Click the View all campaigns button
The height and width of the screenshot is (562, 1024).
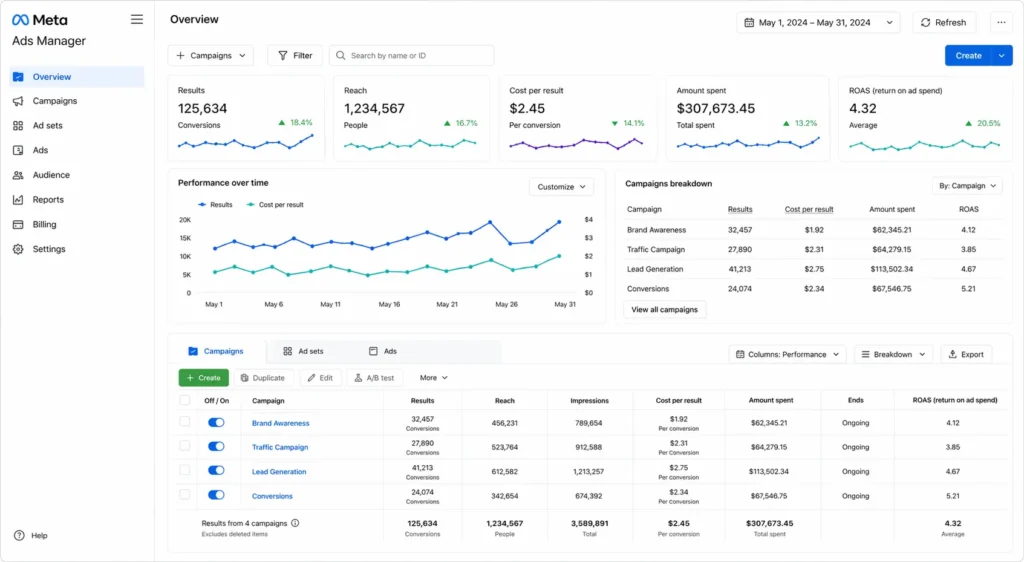[x=665, y=310]
